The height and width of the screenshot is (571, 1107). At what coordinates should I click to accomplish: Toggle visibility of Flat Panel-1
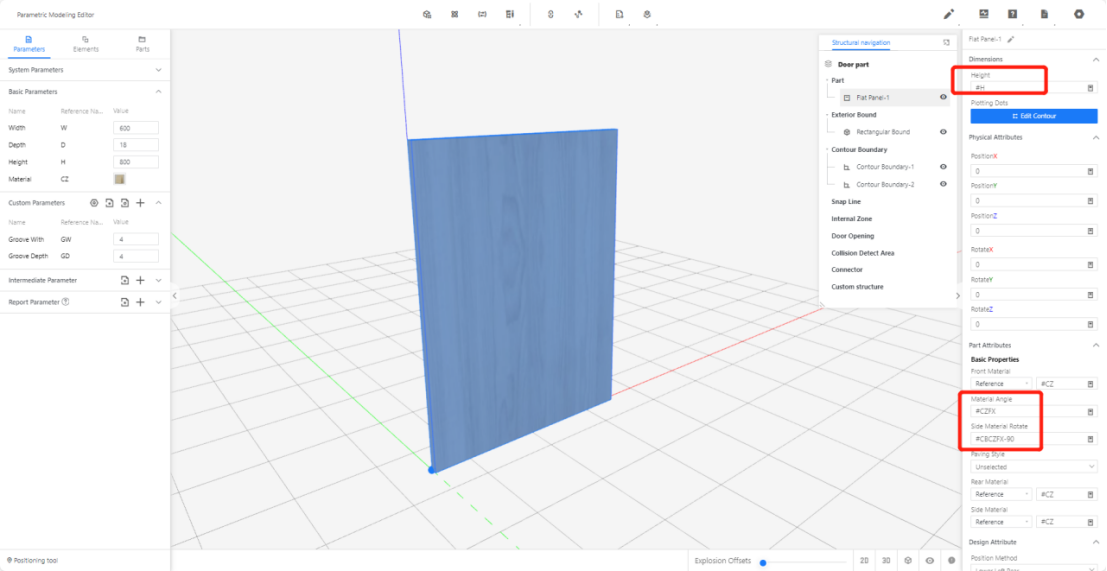(943, 98)
